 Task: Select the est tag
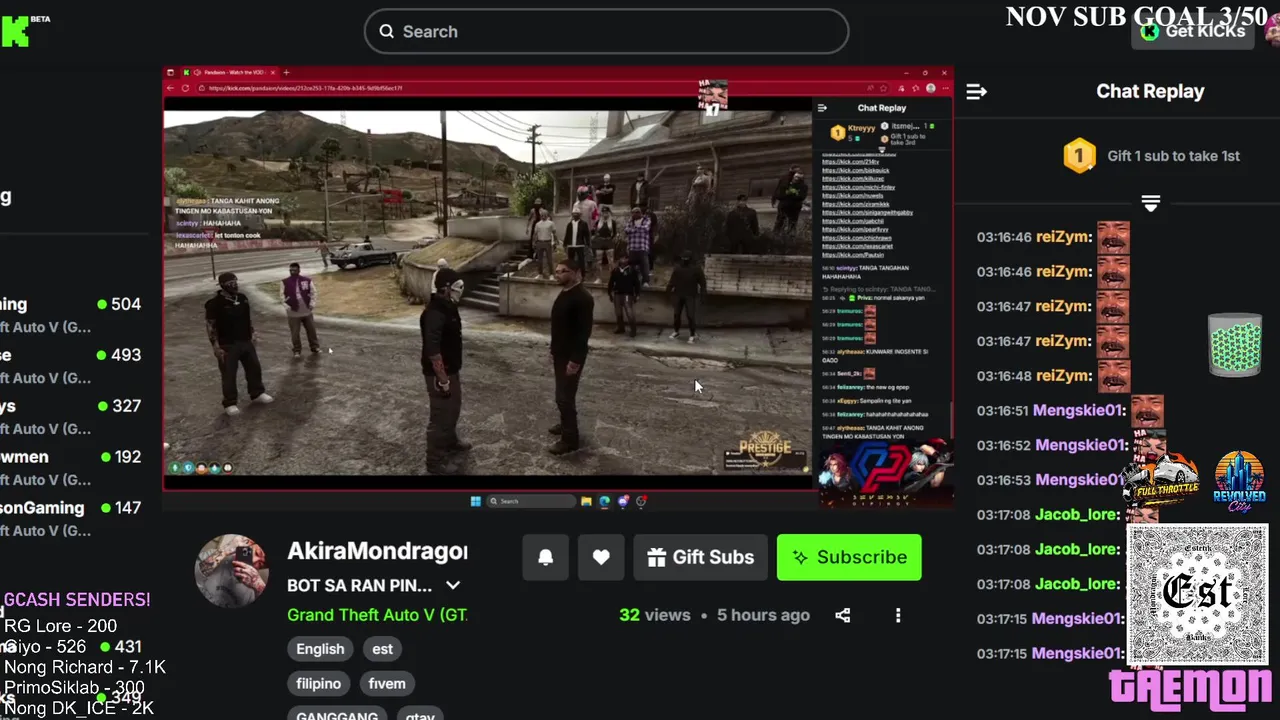pyautogui.click(x=383, y=649)
